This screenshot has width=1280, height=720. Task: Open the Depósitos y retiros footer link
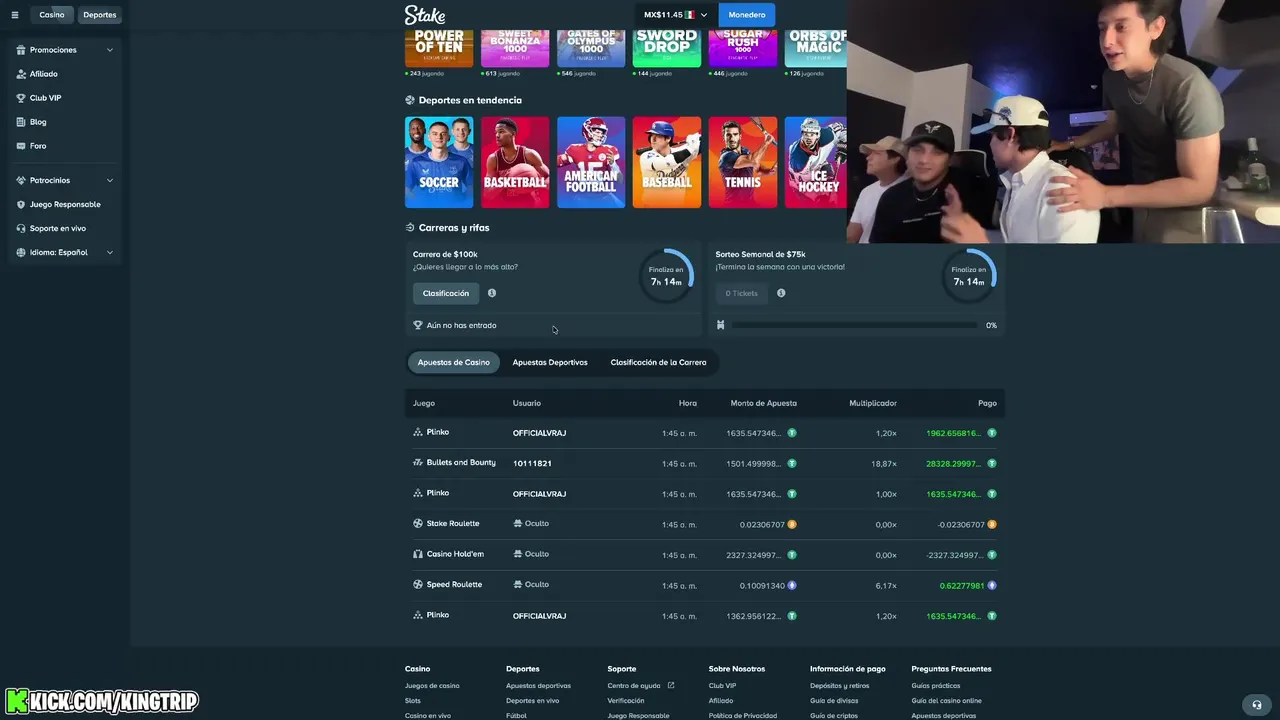(840, 686)
